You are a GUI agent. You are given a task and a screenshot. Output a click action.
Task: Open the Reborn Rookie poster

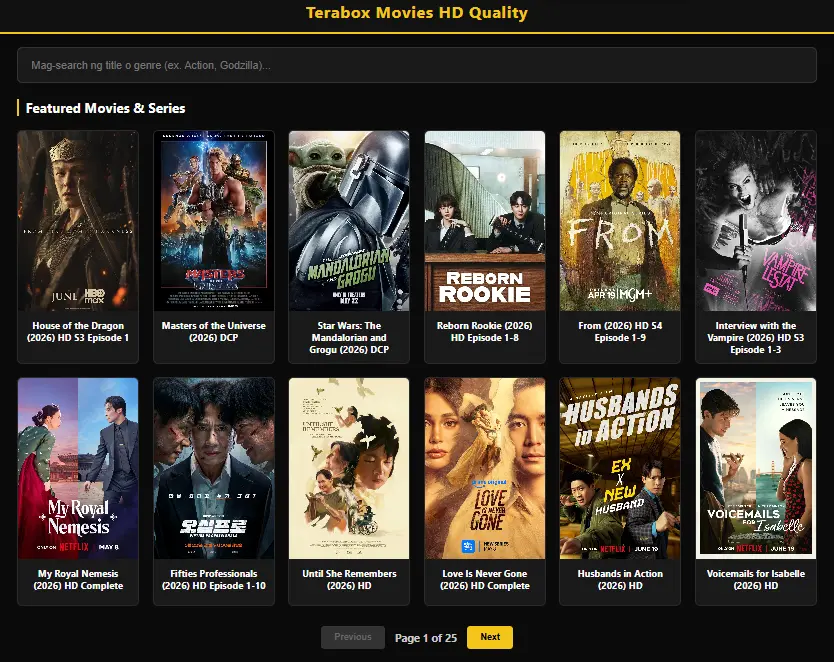tap(485, 221)
